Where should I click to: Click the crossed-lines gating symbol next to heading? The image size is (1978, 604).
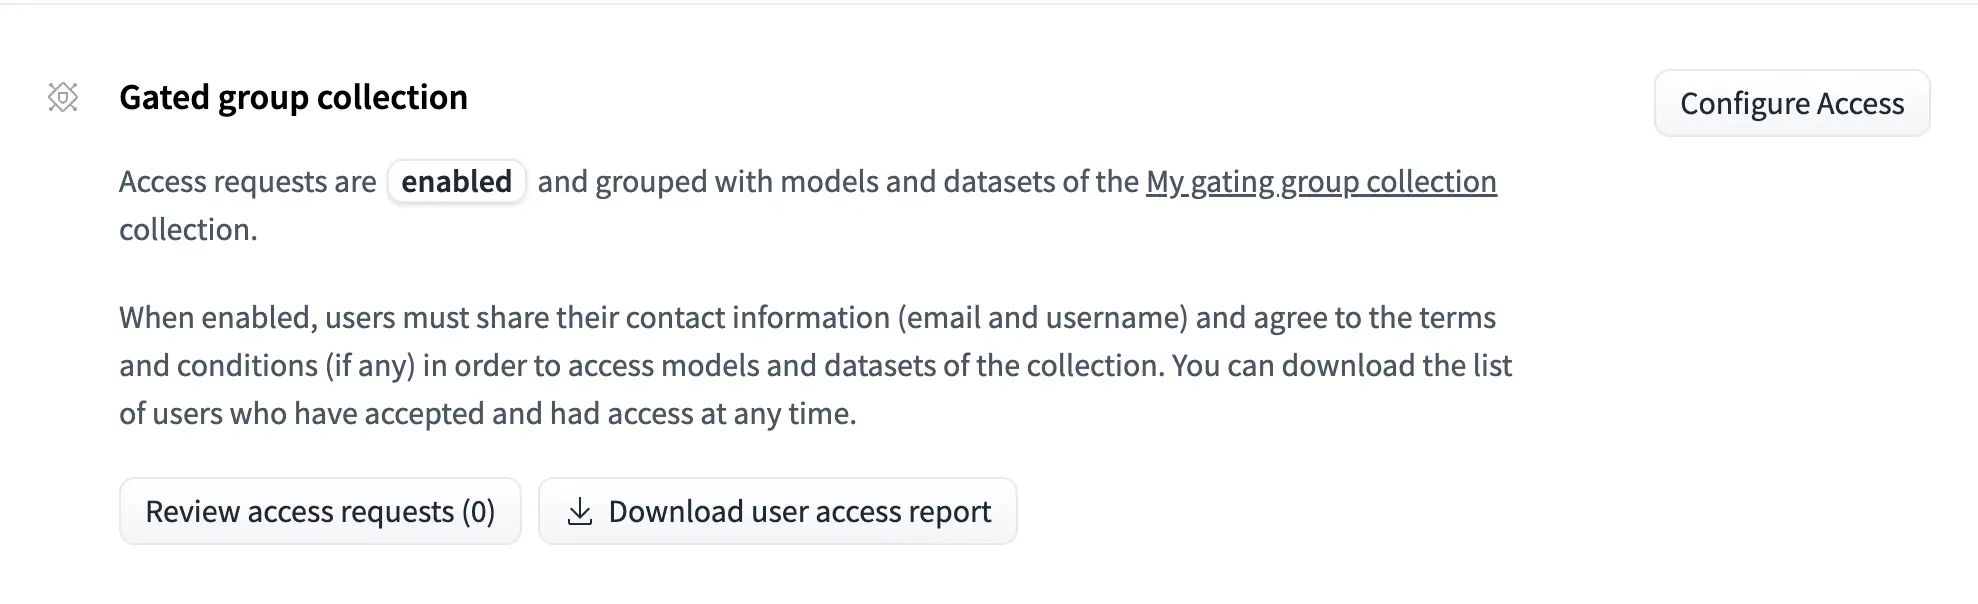(x=63, y=98)
